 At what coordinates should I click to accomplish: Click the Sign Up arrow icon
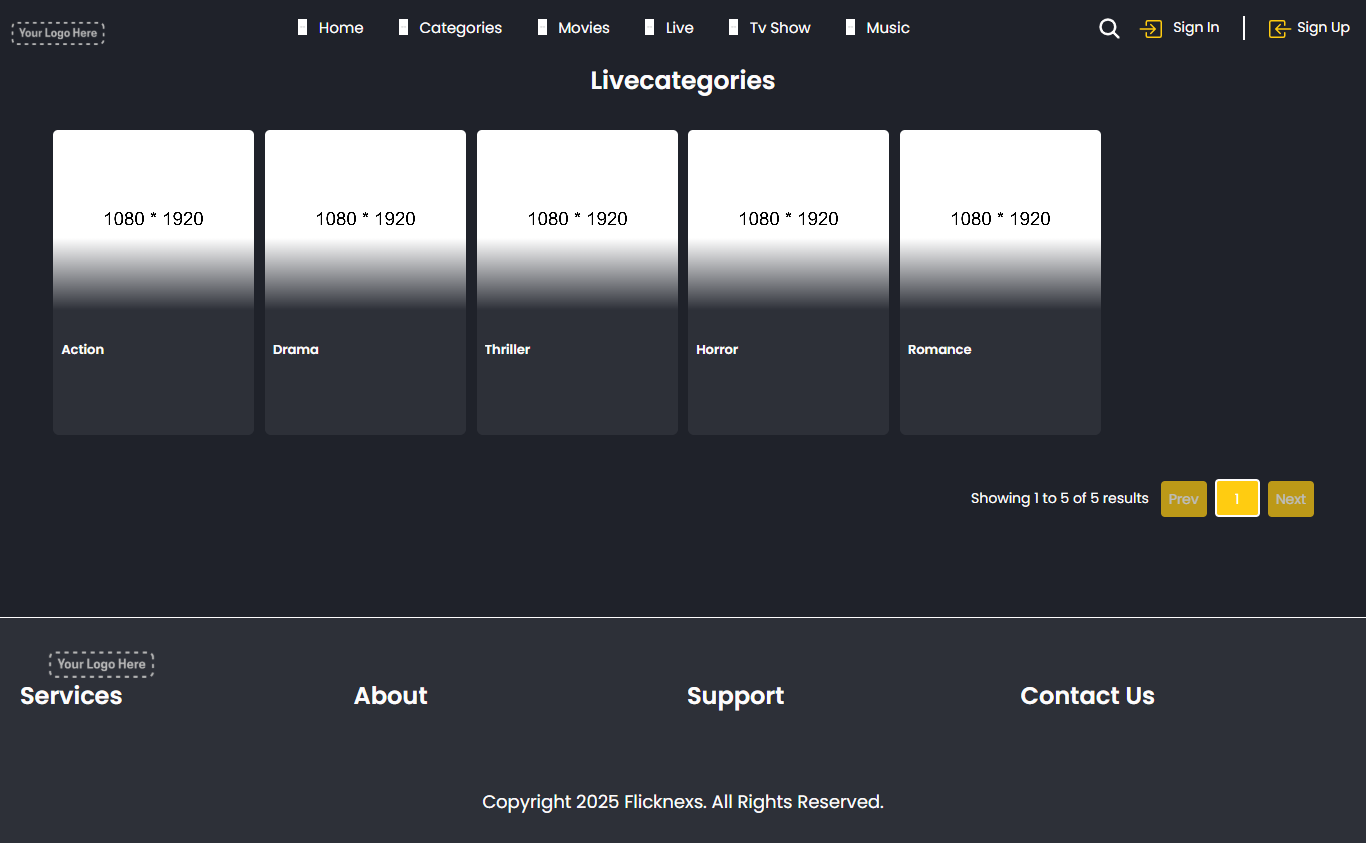coord(1279,29)
